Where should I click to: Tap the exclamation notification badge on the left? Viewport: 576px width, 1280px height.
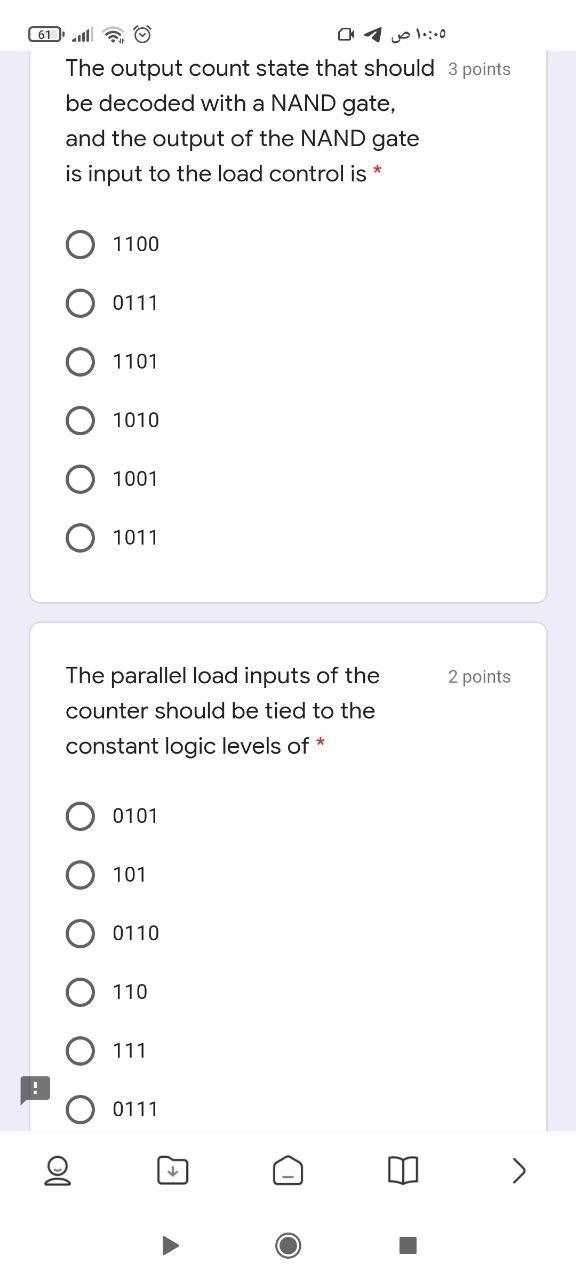(34, 1089)
